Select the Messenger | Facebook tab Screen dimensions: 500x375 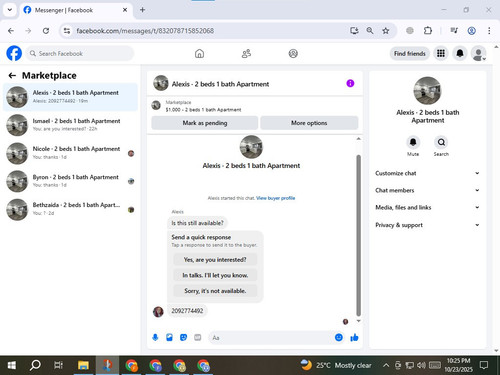coord(76,10)
